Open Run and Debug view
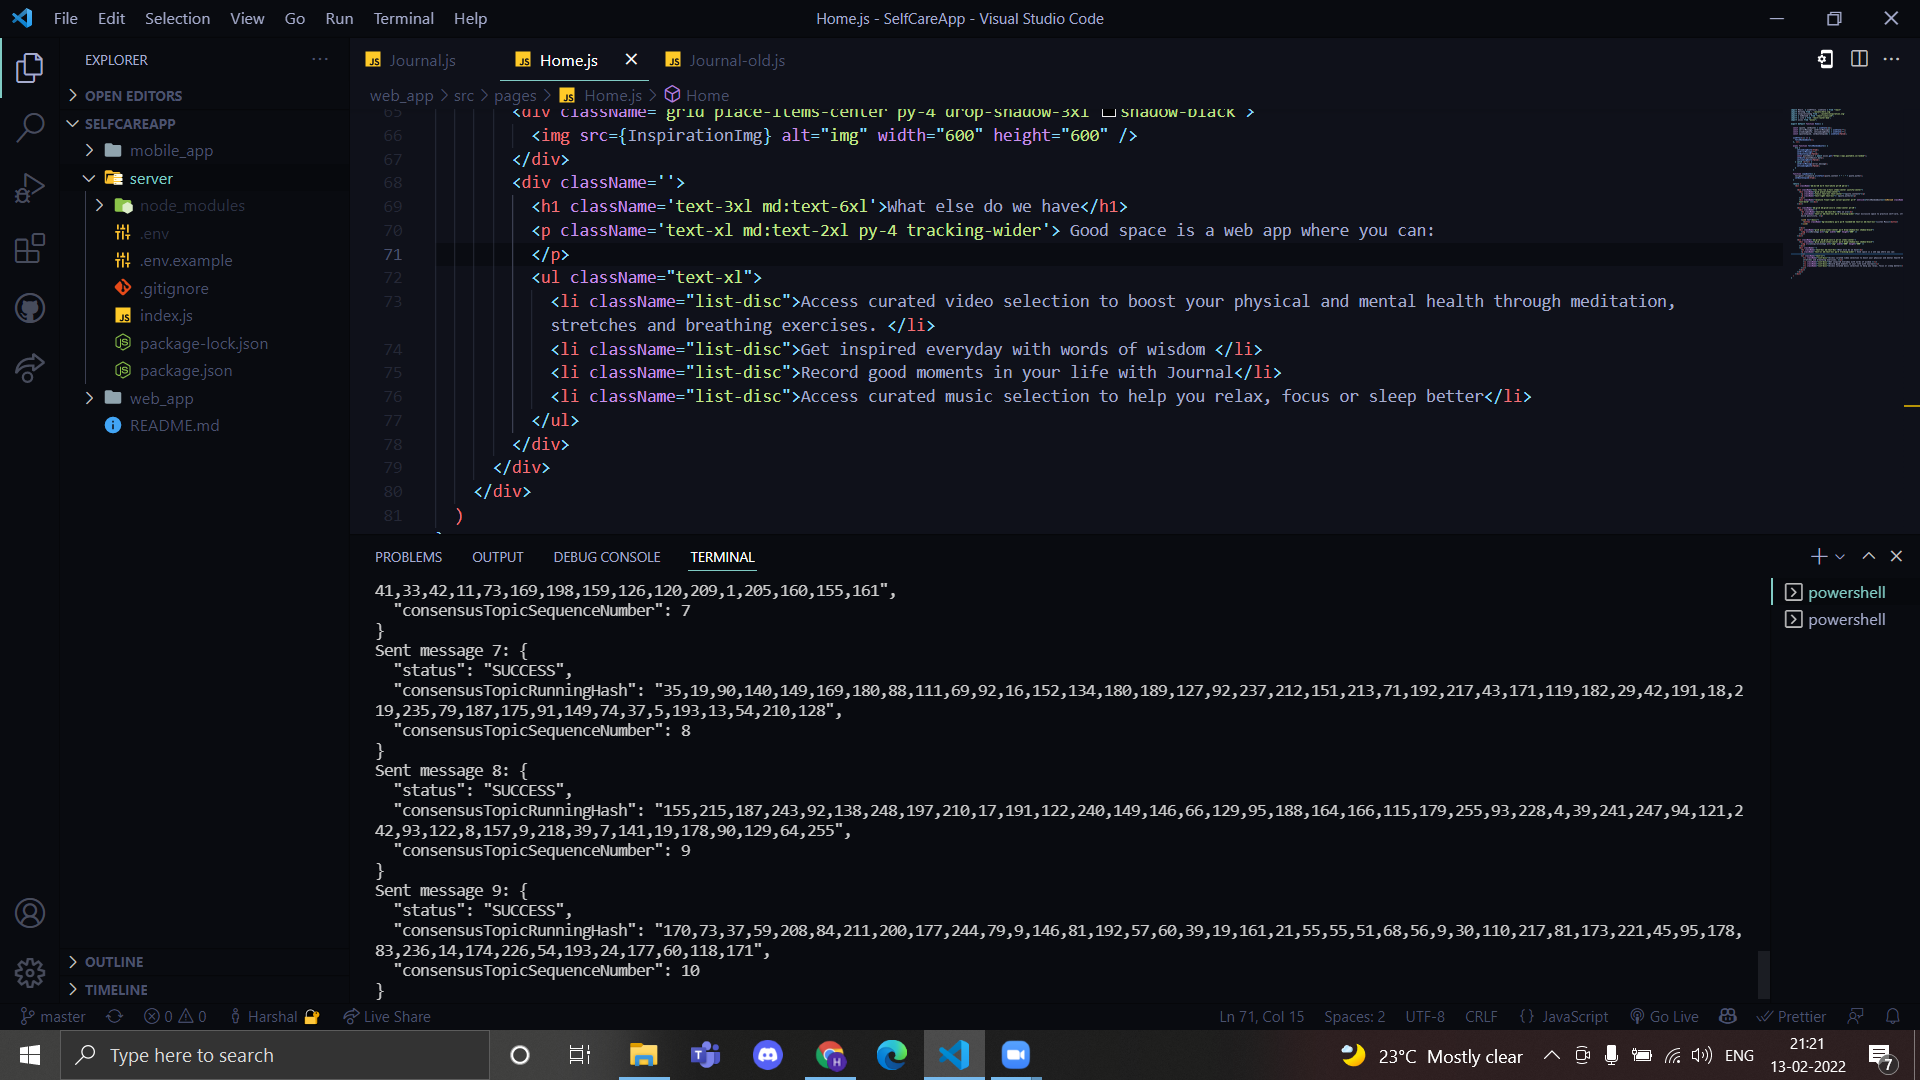Image resolution: width=1920 pixels, height=1080 pixels. (x=30, y=187)
